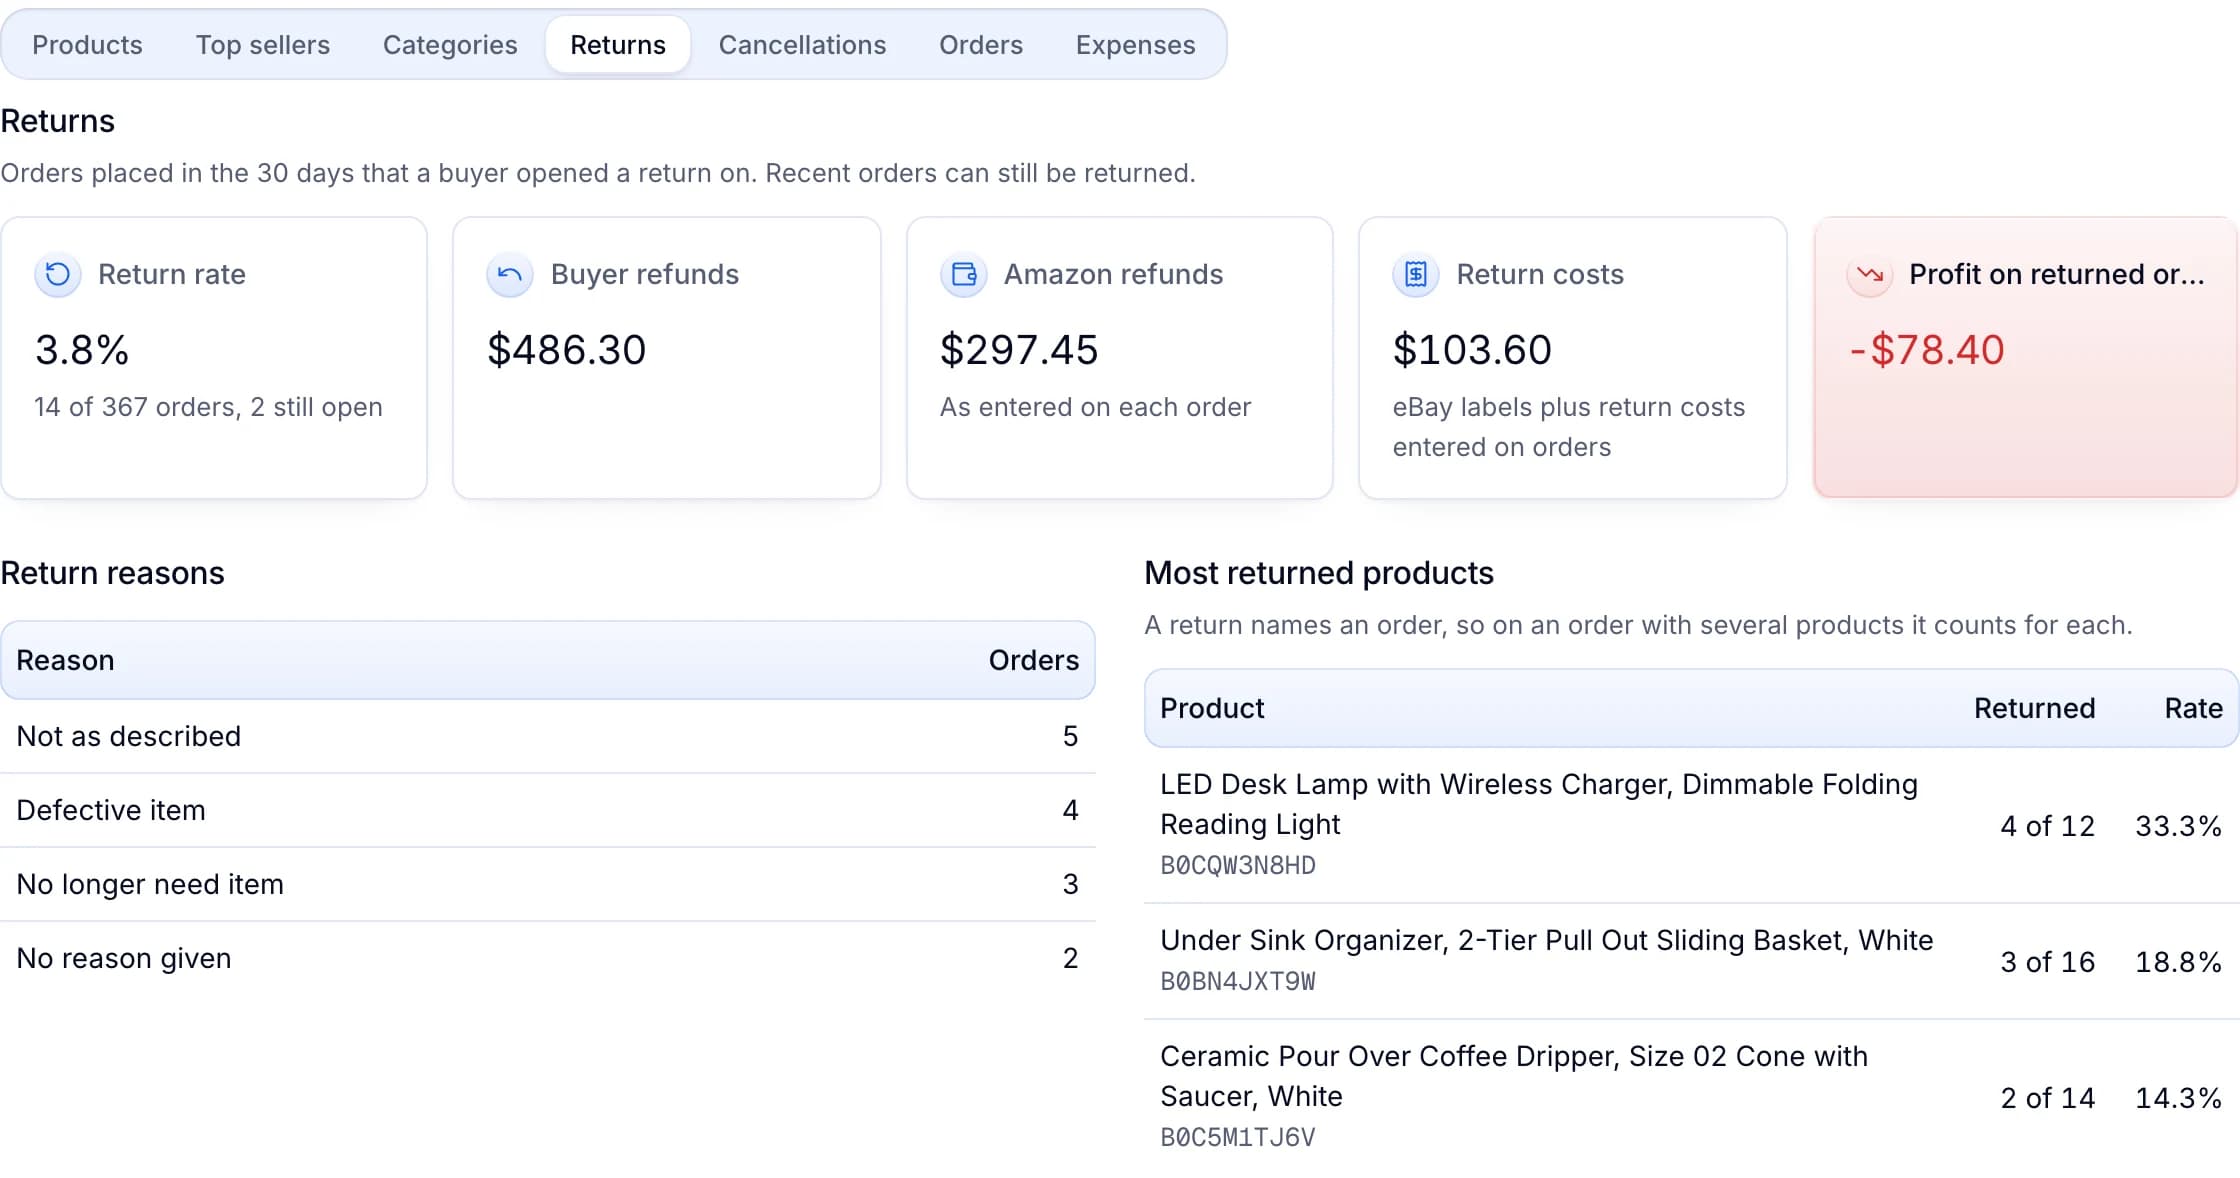Click the $486.30 buyer refunds amount
This screenshot has height=1178, width=2240.
pyautogui.click(x=567, y=351)
